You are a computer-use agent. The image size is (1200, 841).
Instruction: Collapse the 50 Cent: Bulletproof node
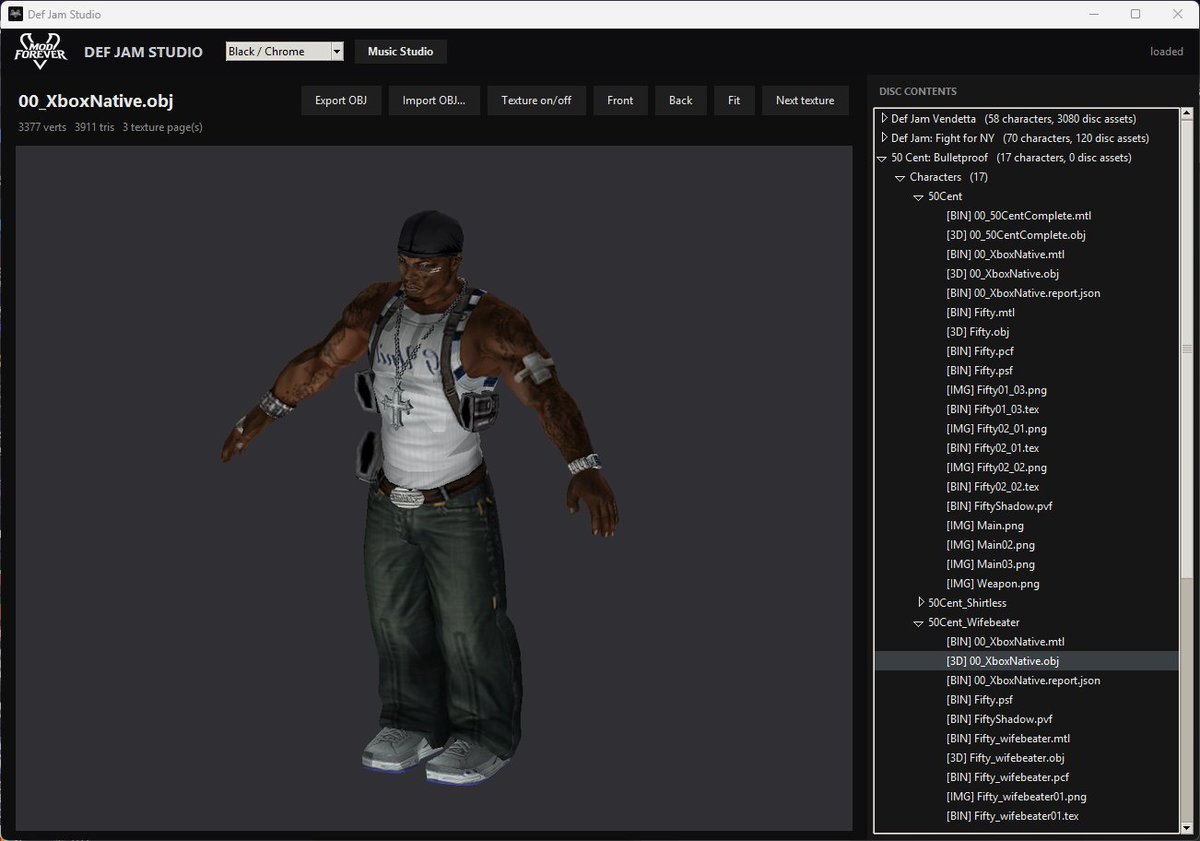(883, 158)
